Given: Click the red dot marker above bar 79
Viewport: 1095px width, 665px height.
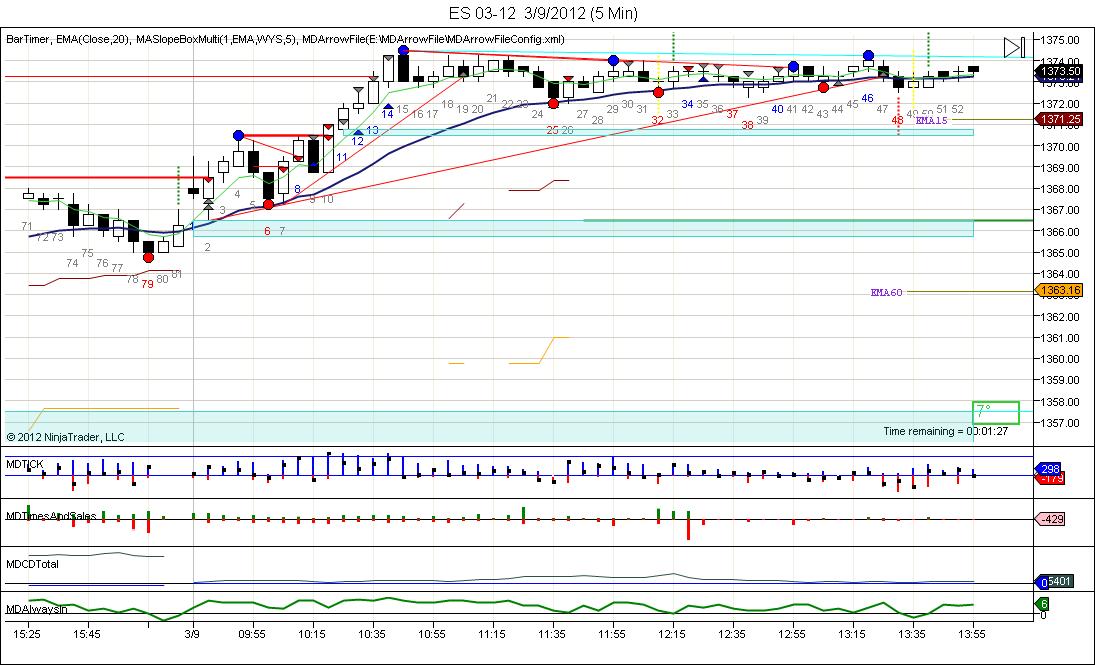Looking at the screenshot, I should [x=148, y=258].
